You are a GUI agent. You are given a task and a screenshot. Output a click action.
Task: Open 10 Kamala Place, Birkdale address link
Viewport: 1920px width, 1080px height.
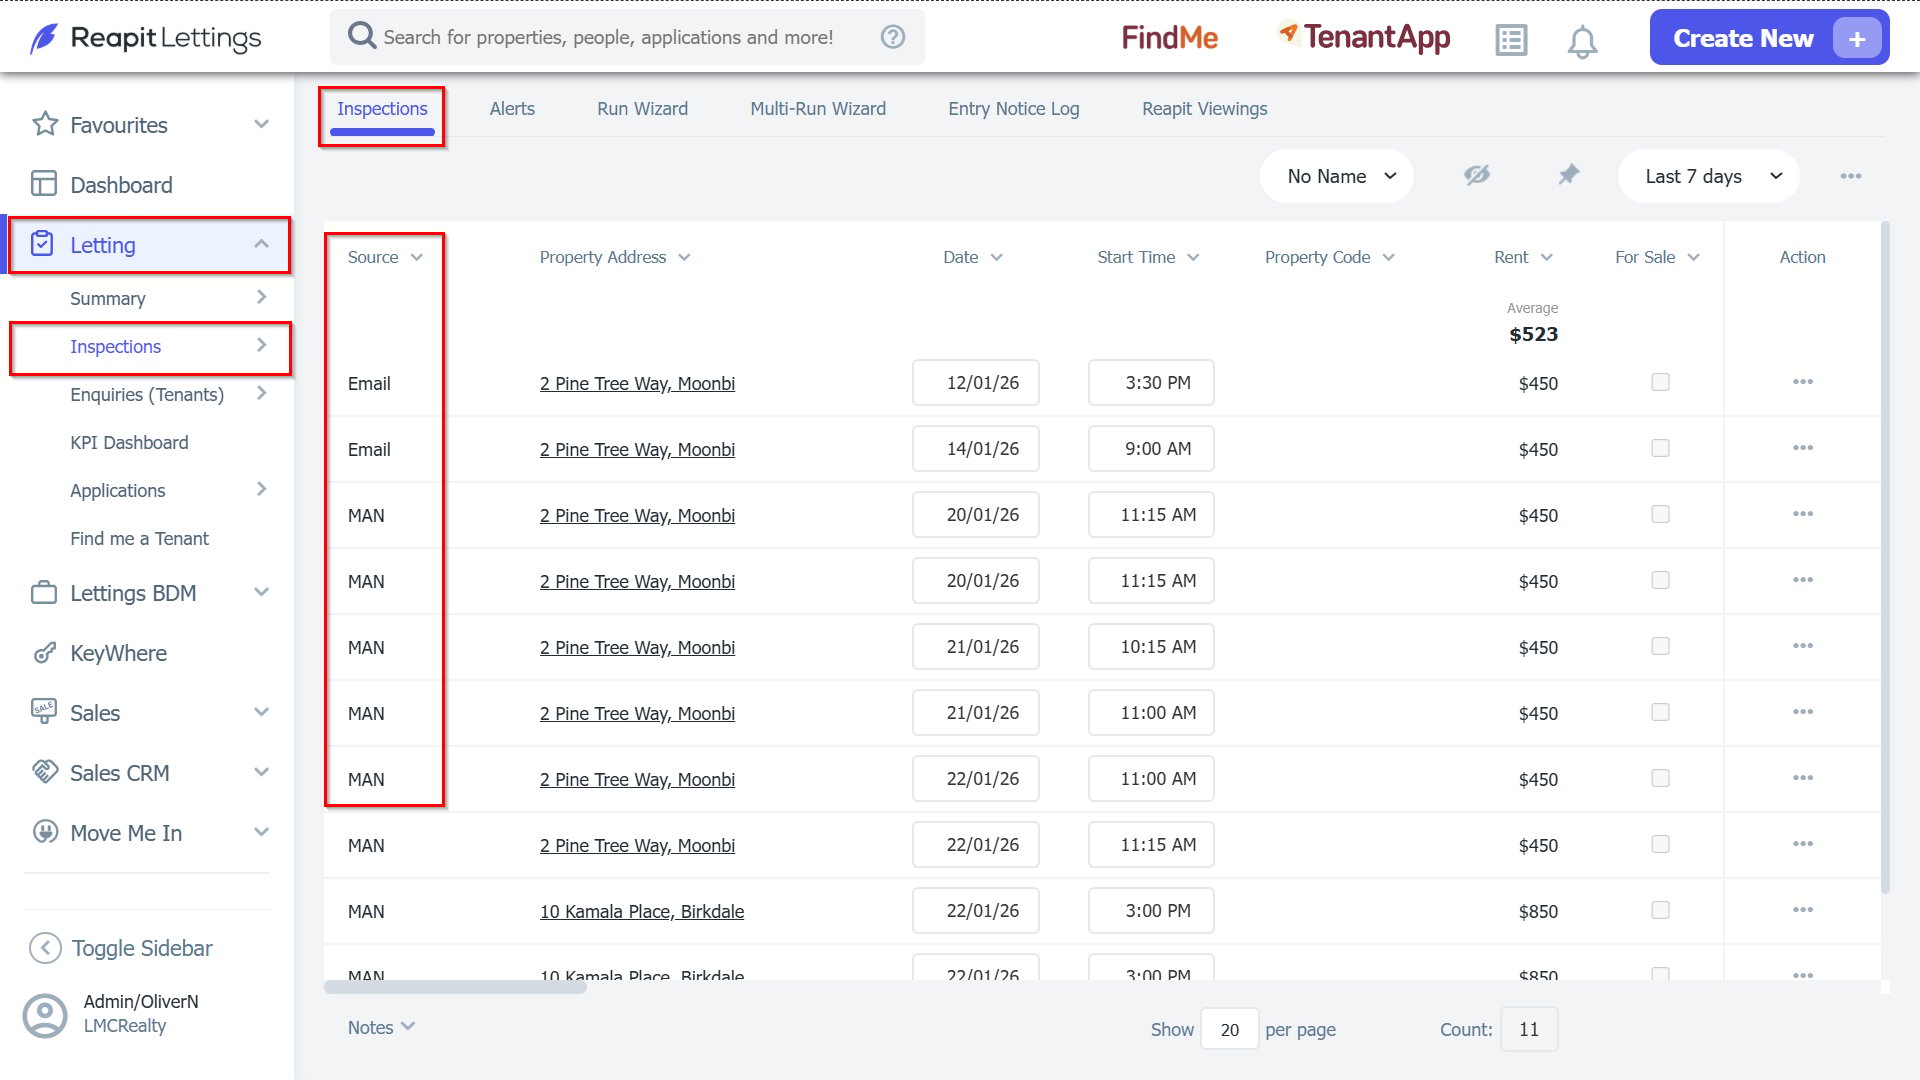642,911
